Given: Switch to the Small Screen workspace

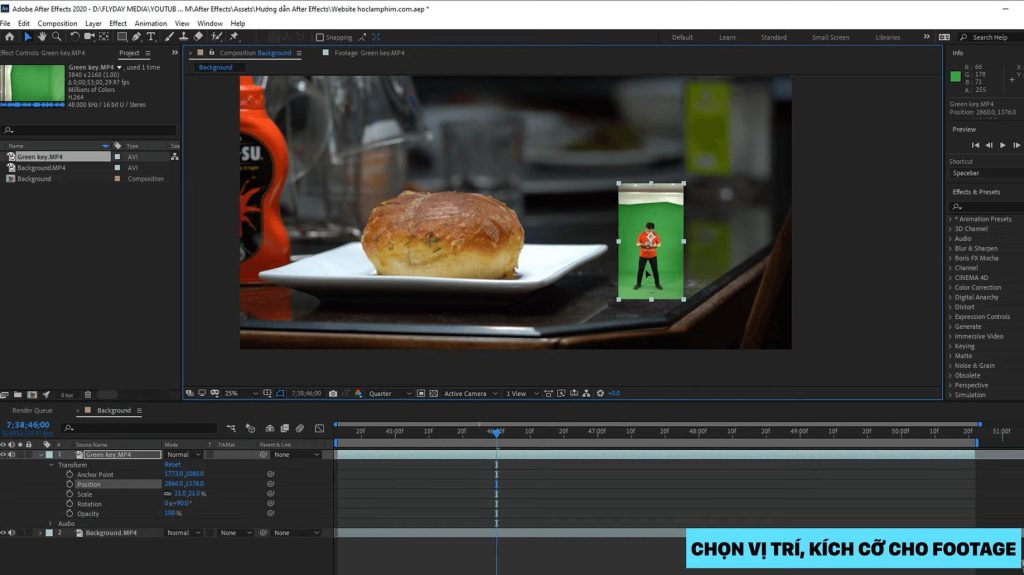Looking at the screenshot, I should coord(831,37).
